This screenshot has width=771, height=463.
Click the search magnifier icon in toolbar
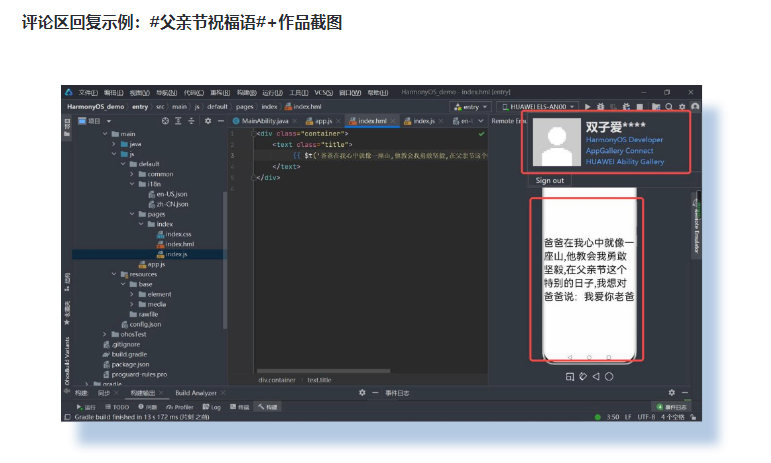[x=669, y=107]
